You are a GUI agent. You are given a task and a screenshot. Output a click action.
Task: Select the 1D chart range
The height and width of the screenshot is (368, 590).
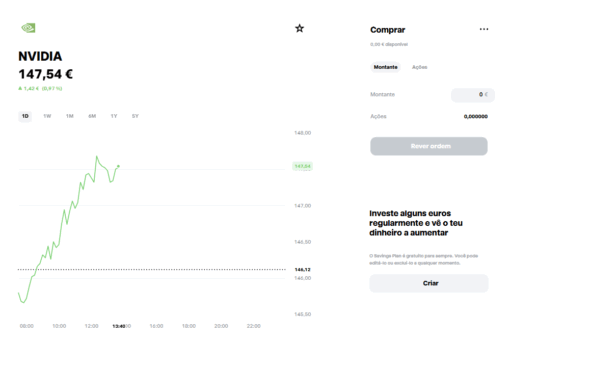point(25,116)
